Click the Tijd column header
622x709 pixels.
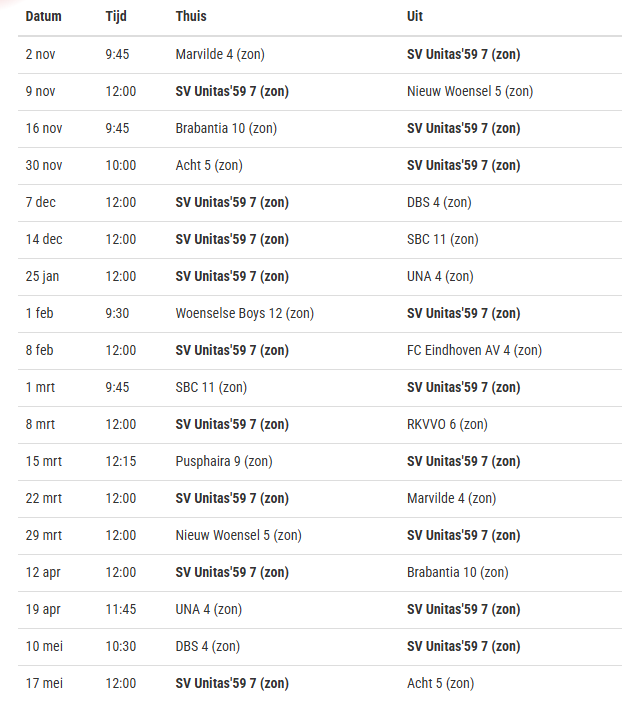tap(116, 16)
